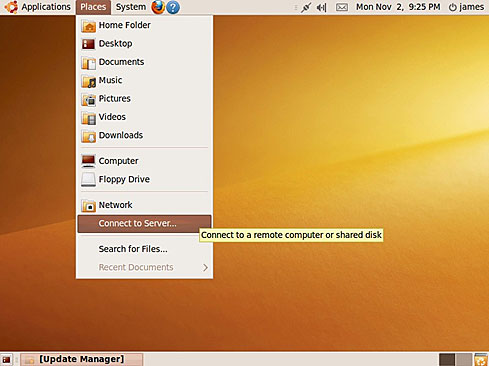Open the james user session menu
The image size is (489, 366).
[x=466, y=7]
